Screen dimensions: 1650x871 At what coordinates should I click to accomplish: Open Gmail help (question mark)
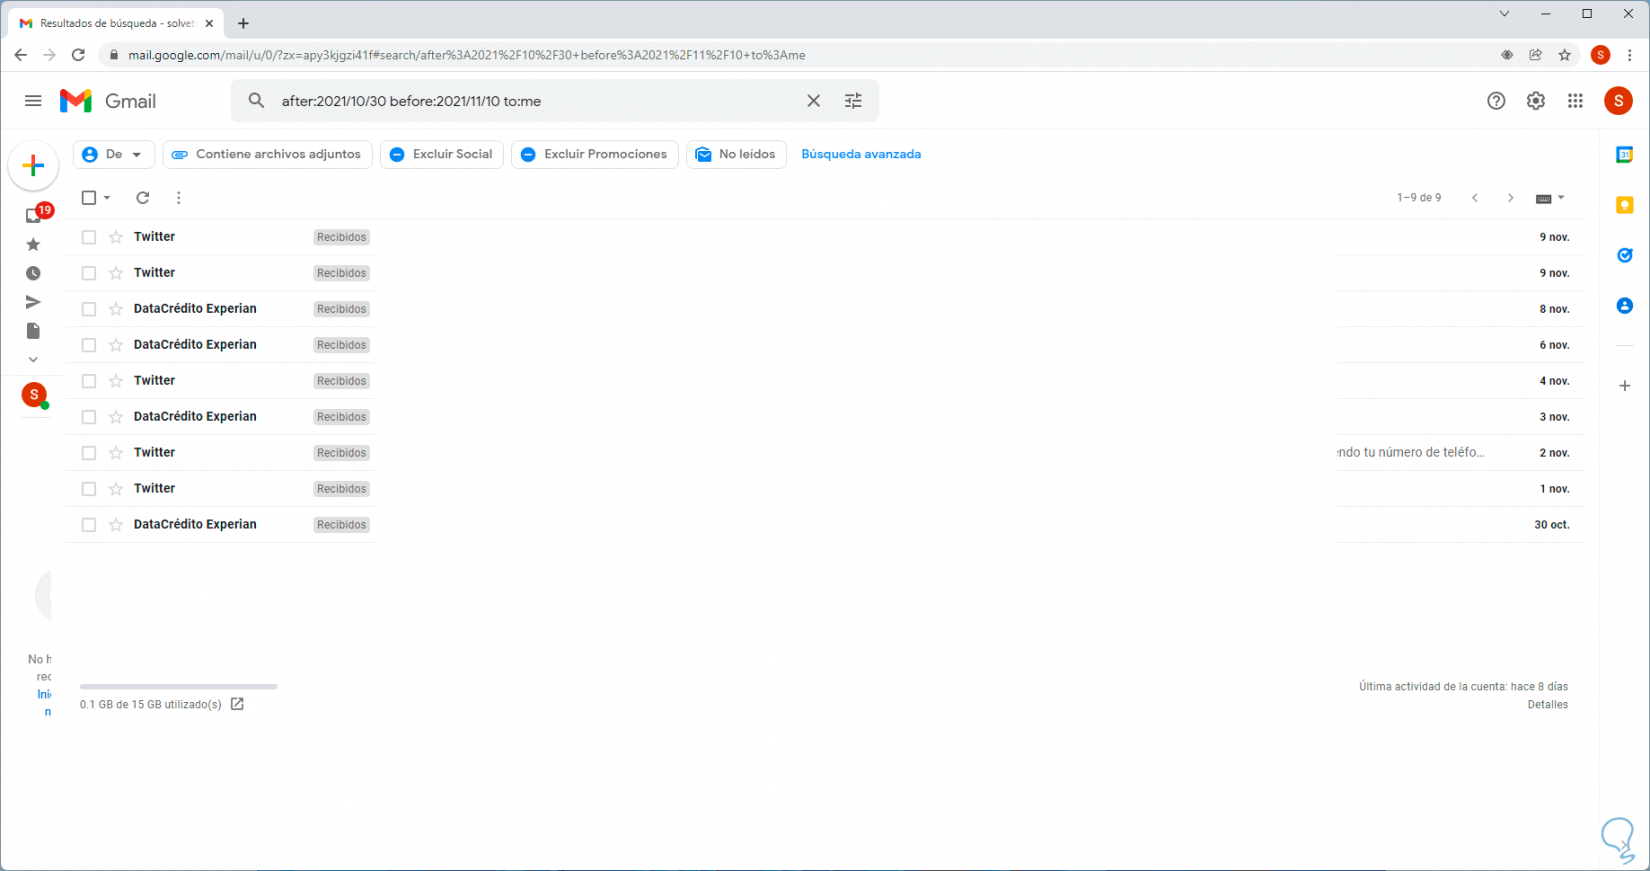pos(1496,101)
